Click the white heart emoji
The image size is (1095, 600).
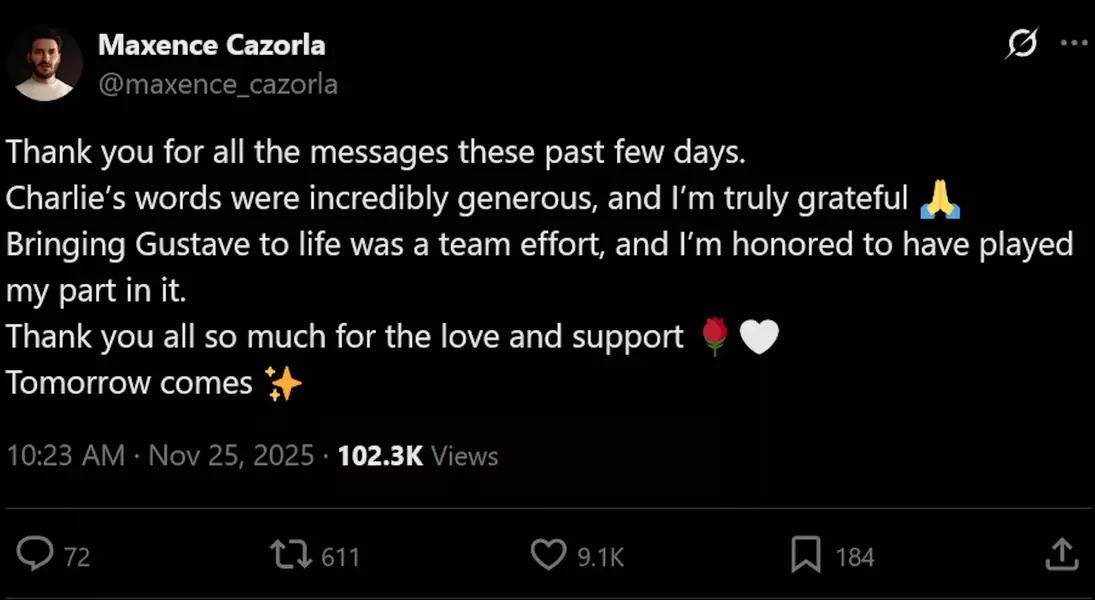[x=758, y=337]
